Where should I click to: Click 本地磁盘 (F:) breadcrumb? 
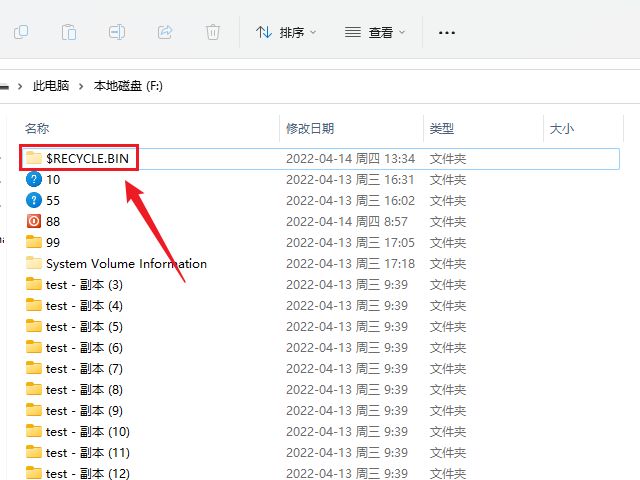coord(128,86)
